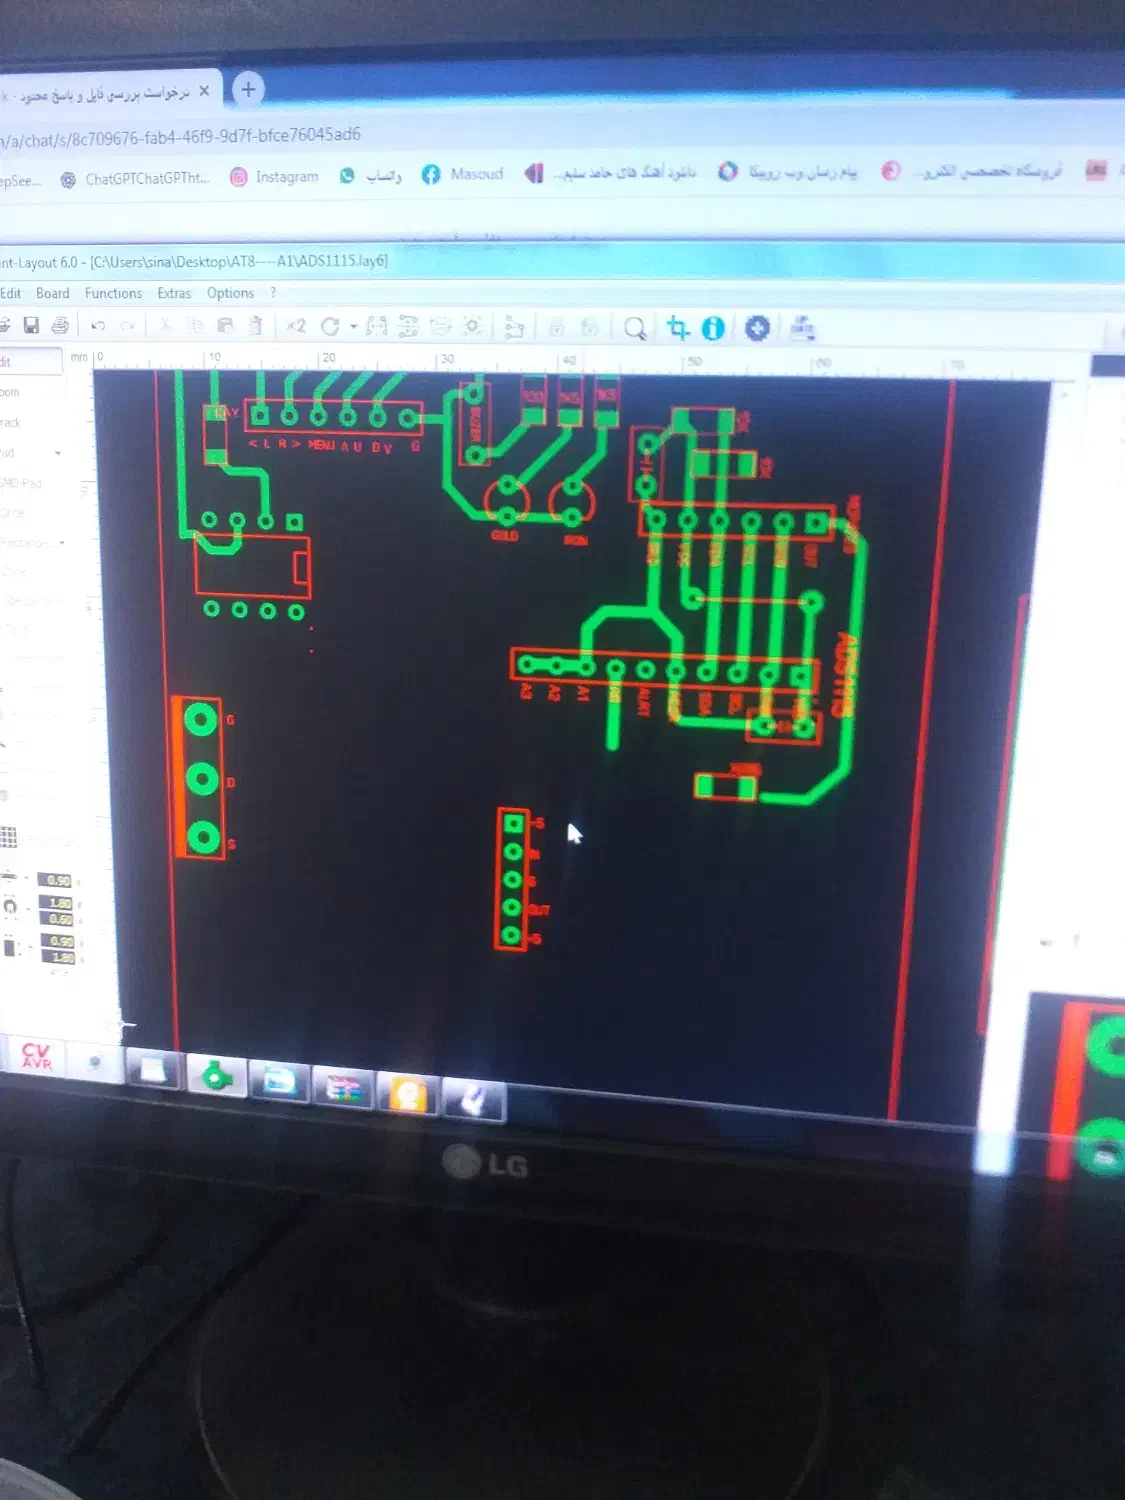Click the SMD pad height value 1.80 below 0.90
Viewport: 1125px width, 1500px height.
pos(60,957)
